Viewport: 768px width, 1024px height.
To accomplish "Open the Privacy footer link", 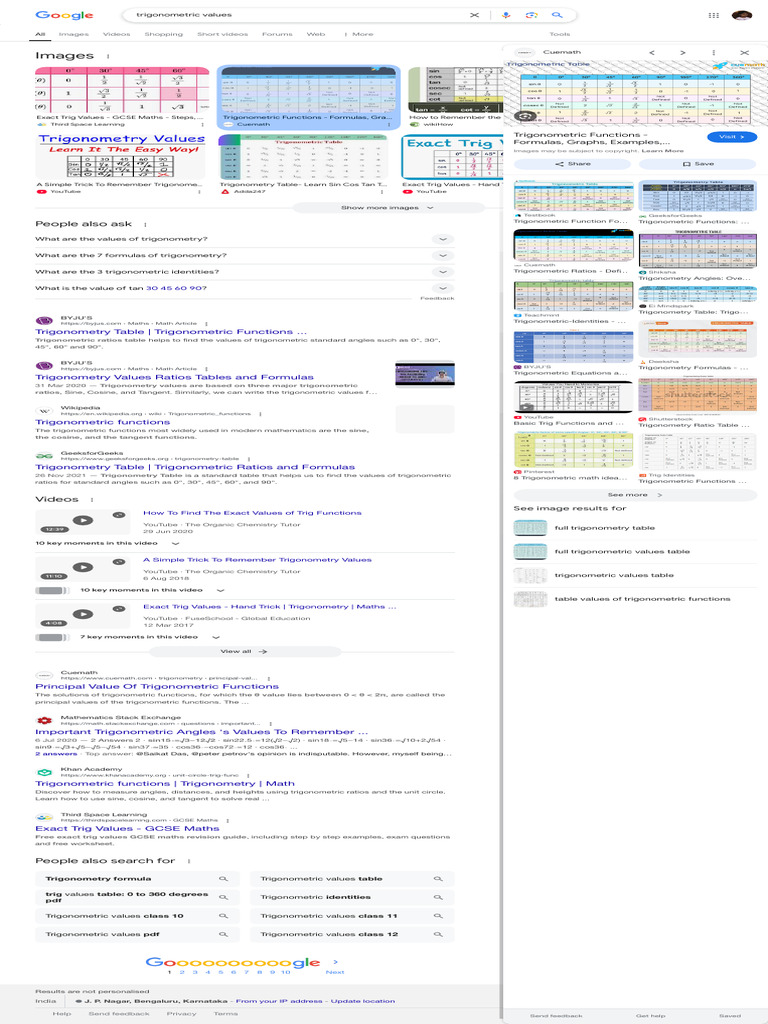I will (182, 1014).
